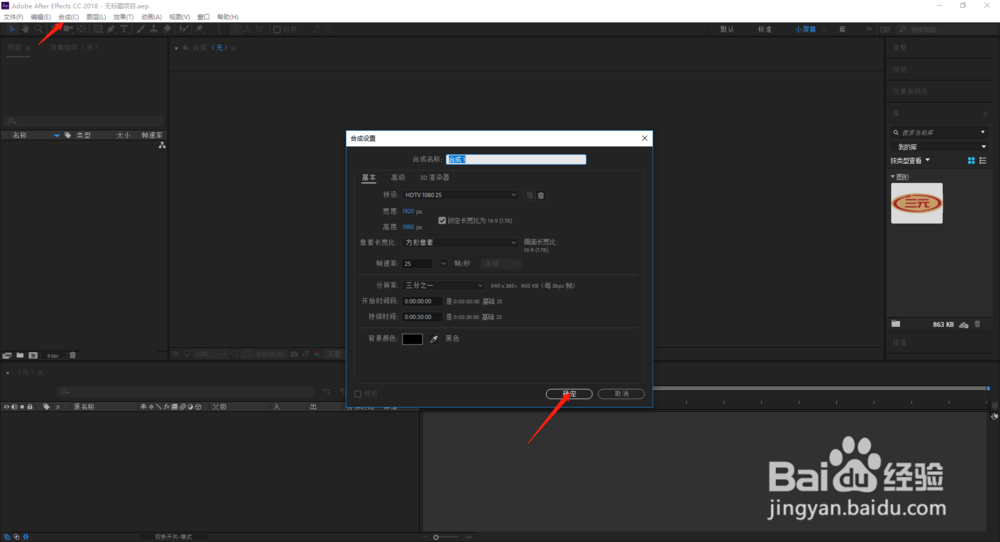Click the 8 bpc color depth button

coord(53,356)
